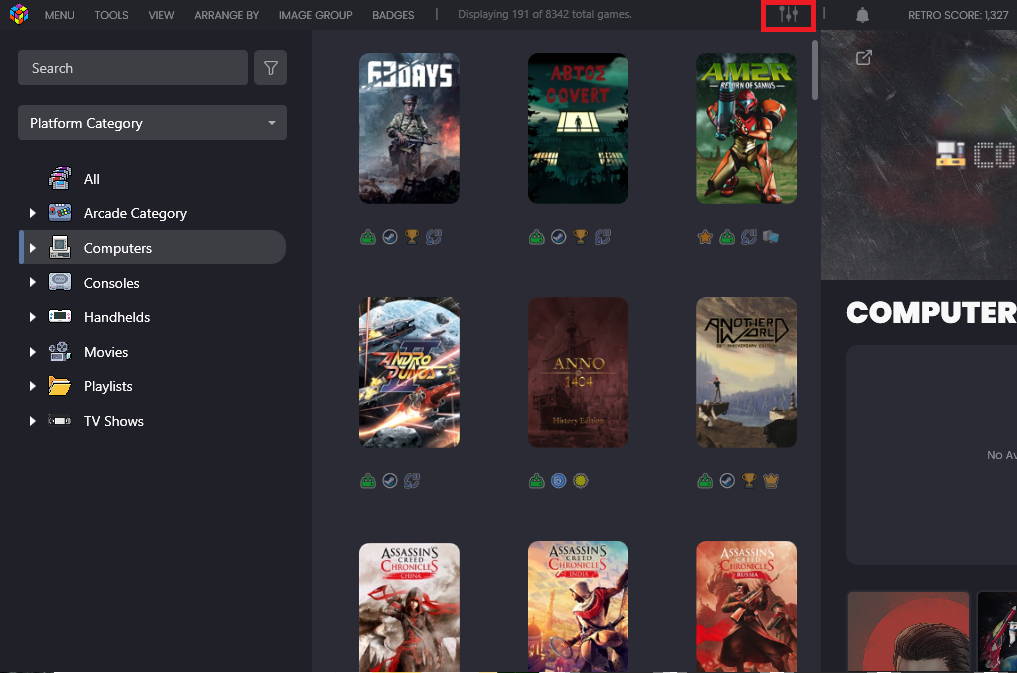
Task: Select Assassin's Creed Chronicles China cover
Action: click(409, 608)
